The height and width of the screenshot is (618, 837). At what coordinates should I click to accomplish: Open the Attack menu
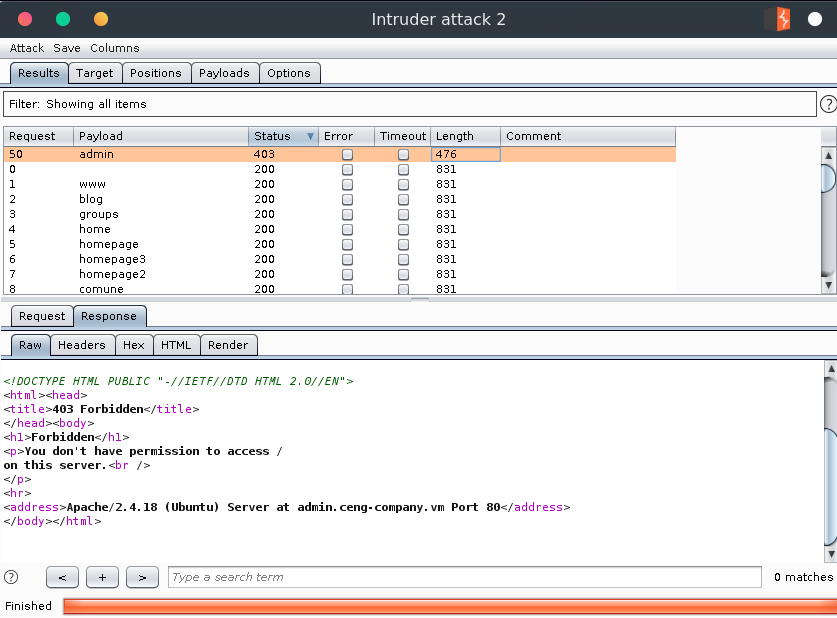pyautogui.click(x=27, y=48)
